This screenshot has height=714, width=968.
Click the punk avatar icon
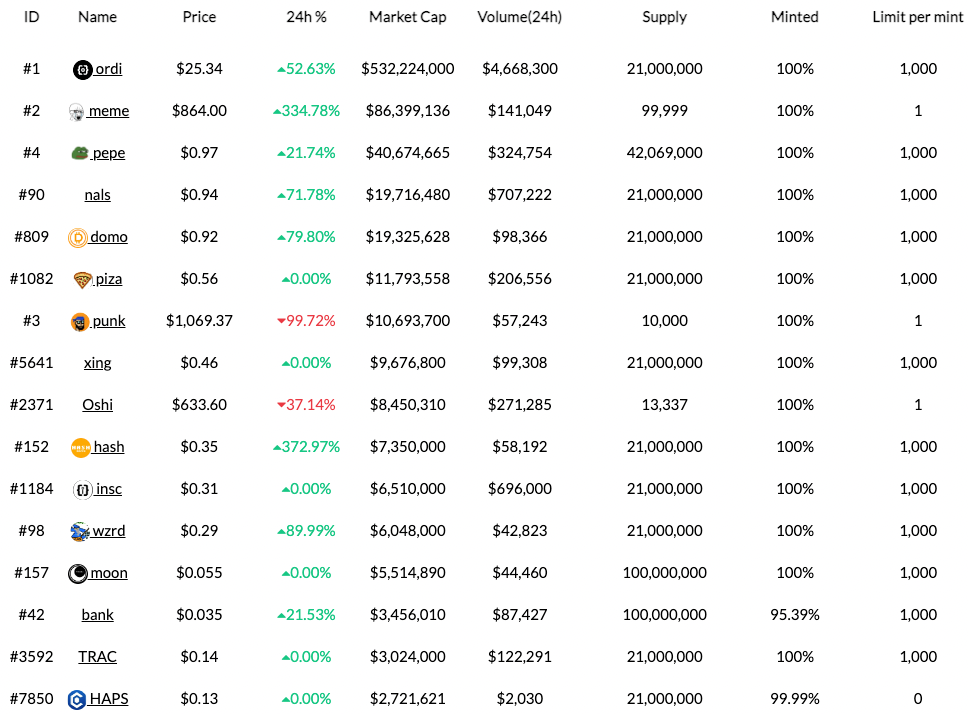[80, 321]
